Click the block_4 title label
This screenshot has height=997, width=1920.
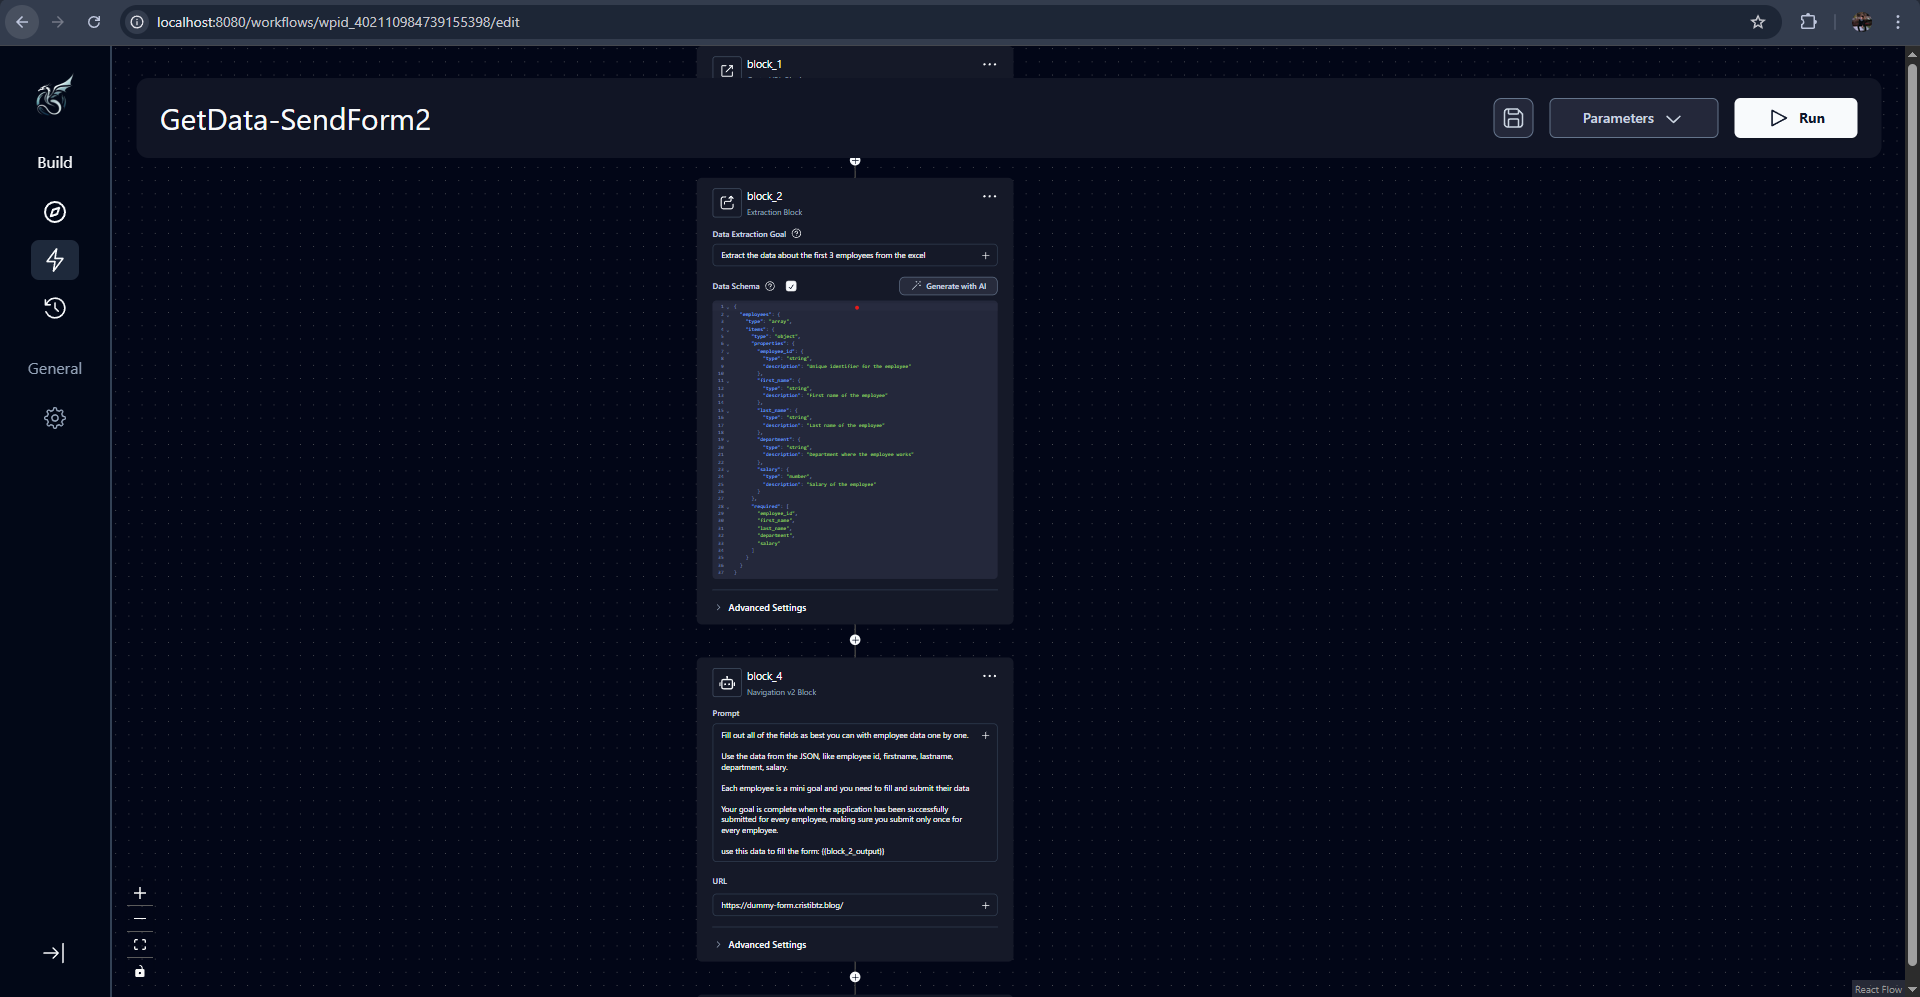click(x=764, y=676)
